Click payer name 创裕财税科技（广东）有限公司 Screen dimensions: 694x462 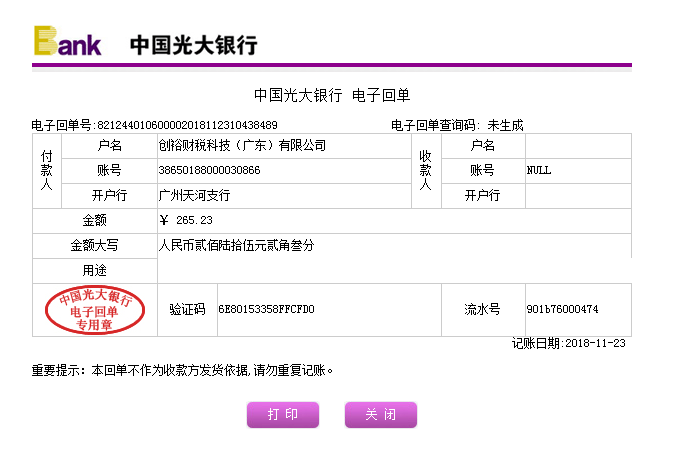tap(243, 146)
